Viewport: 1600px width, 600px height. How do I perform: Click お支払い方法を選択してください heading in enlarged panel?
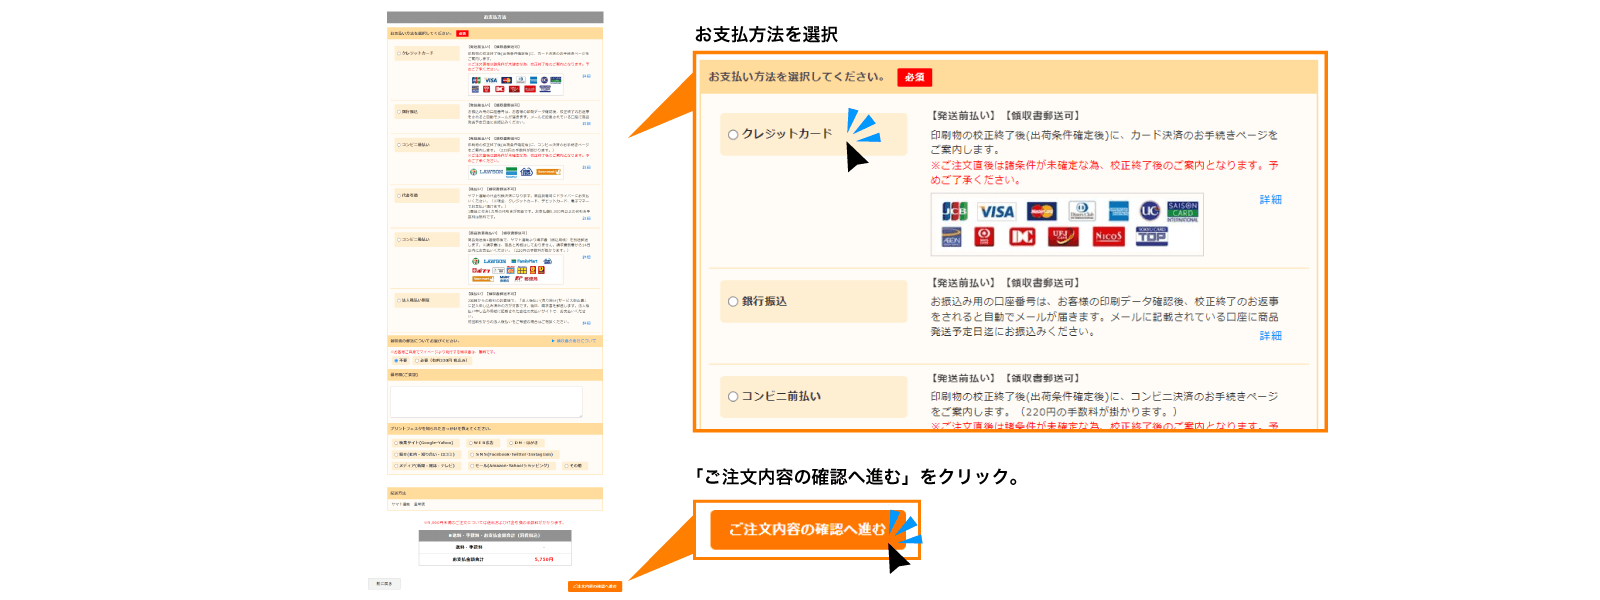point(796,77)
